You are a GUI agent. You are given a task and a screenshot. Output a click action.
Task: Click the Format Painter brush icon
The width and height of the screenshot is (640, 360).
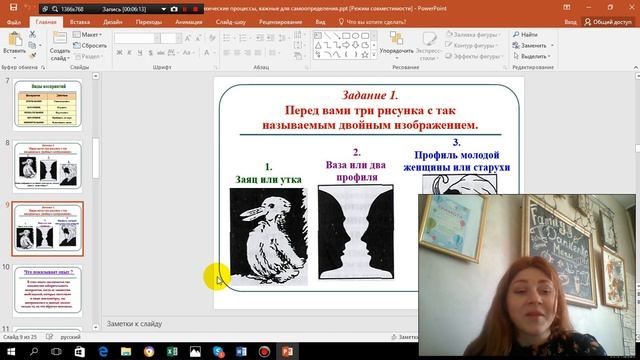tap(32, 55)
